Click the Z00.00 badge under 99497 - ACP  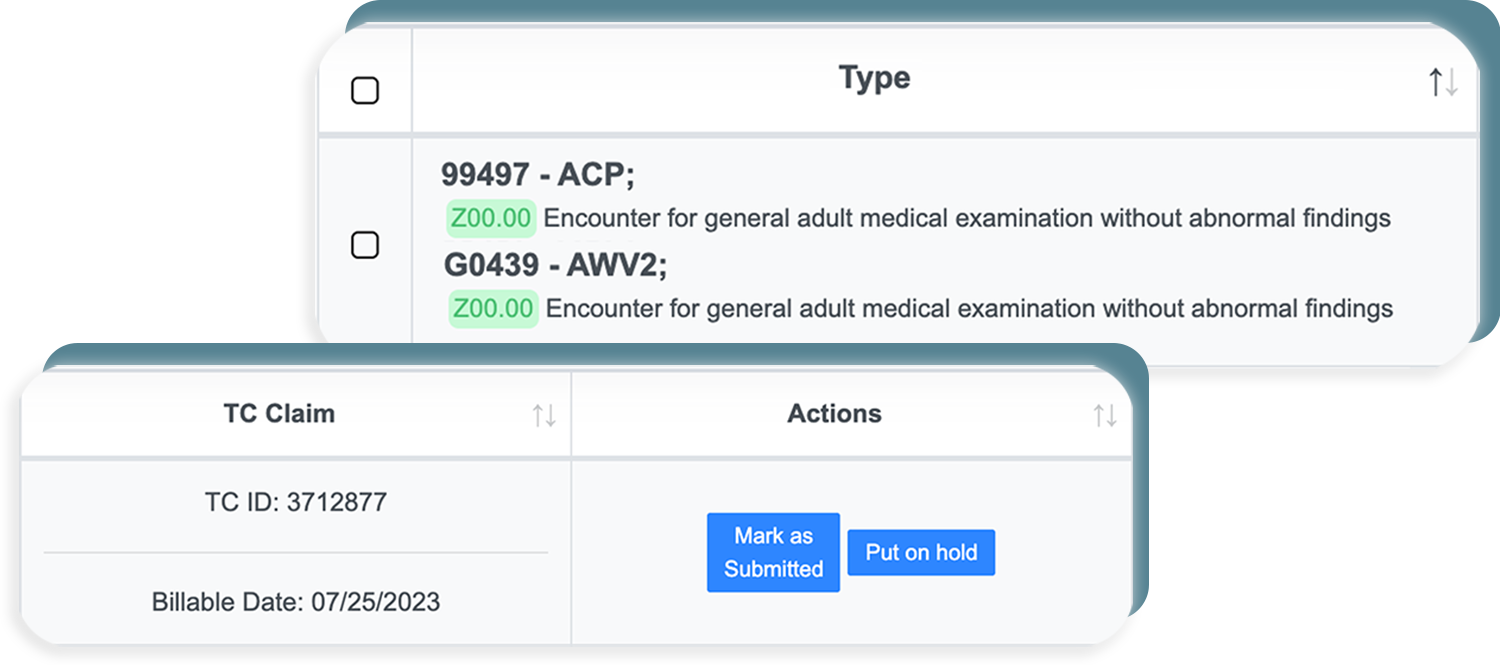coord(491,218)
